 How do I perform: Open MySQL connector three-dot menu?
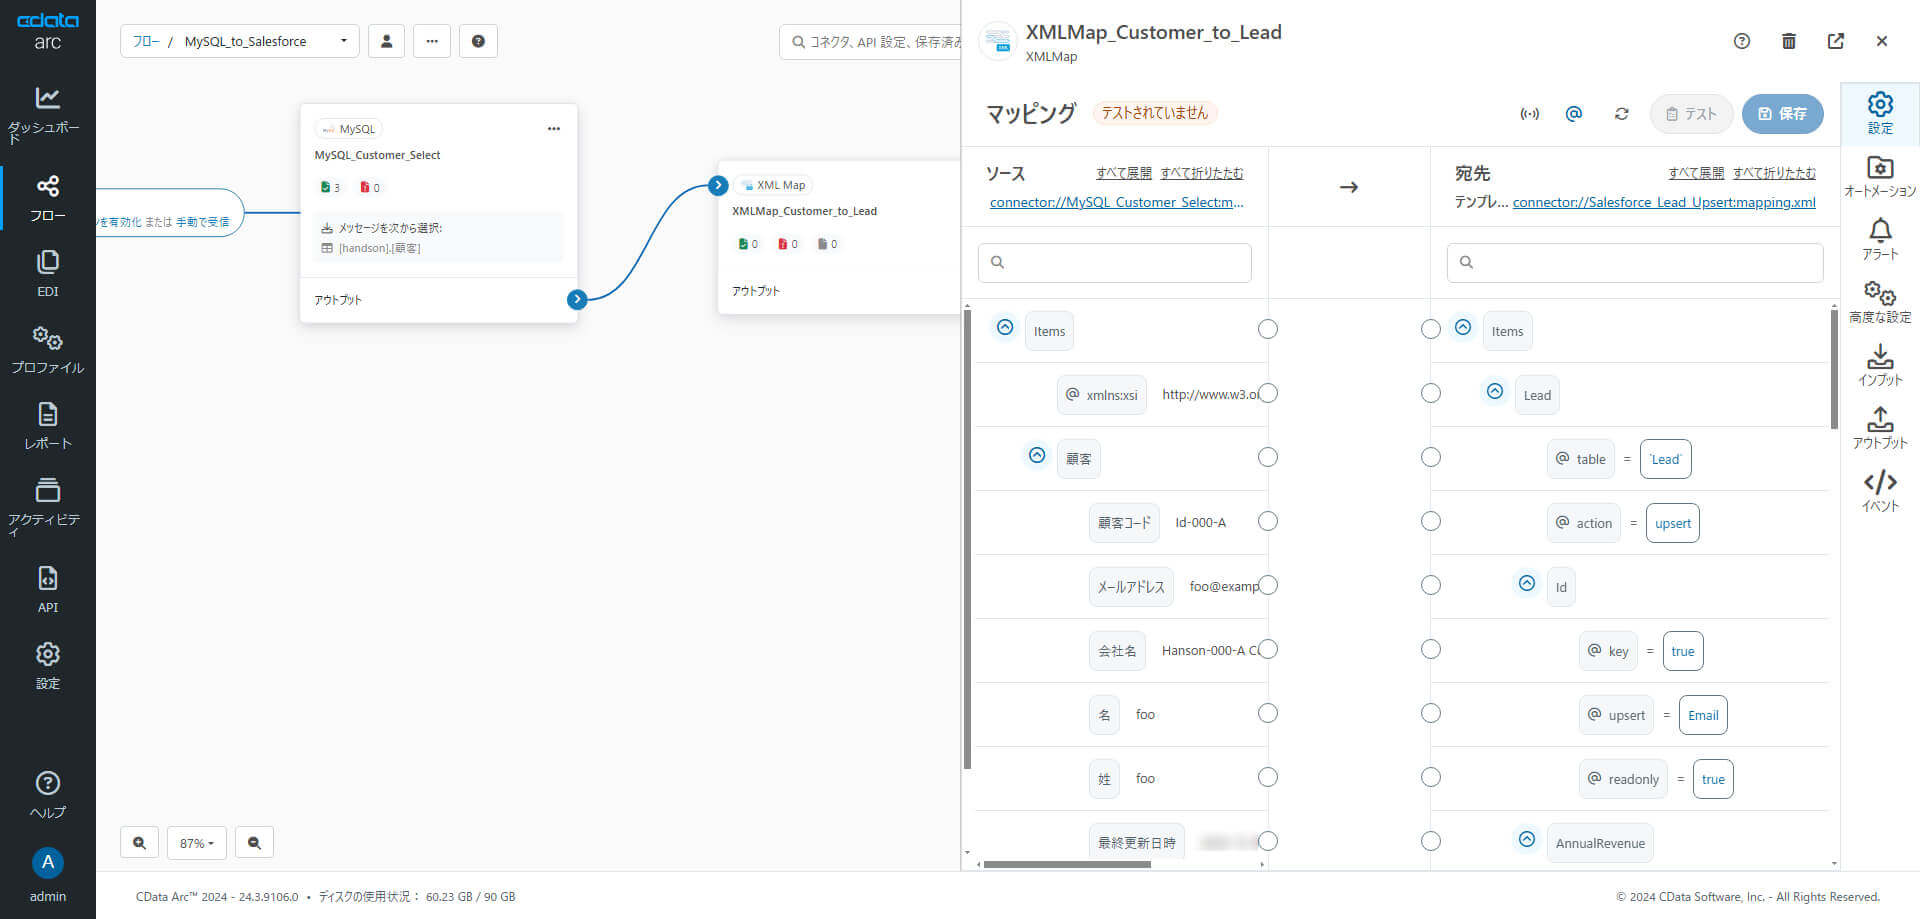[554, 129]
